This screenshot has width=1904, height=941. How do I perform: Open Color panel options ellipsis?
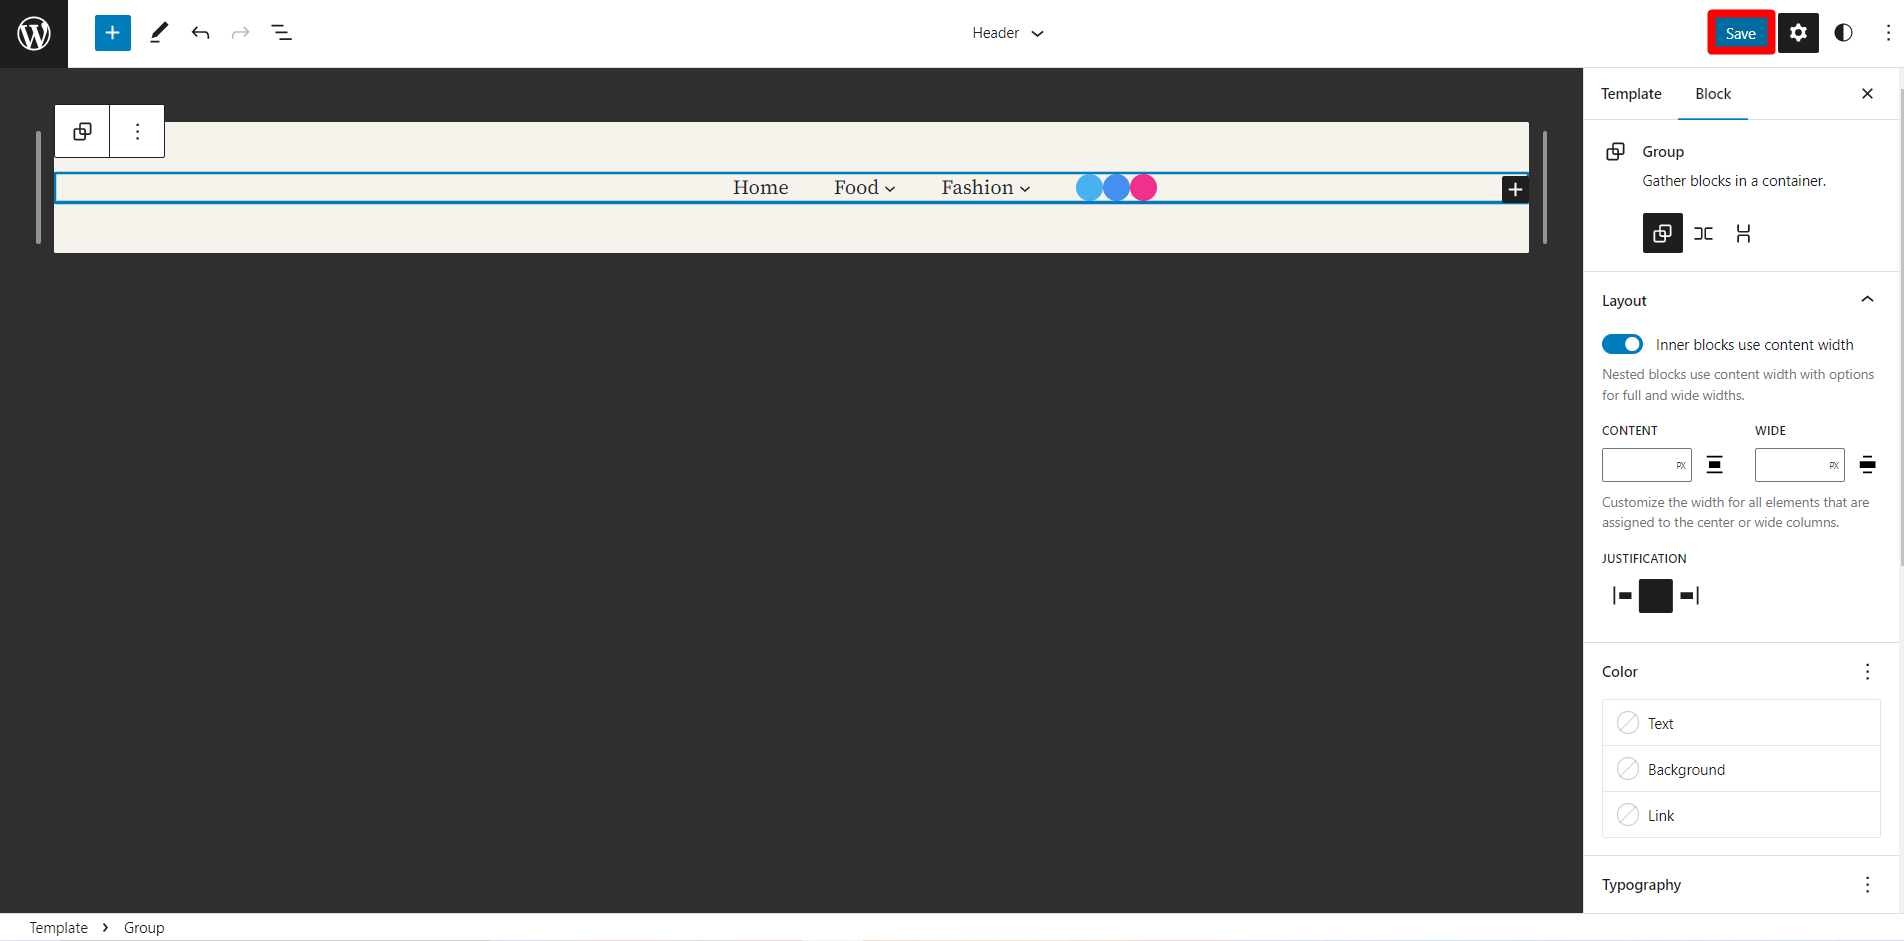[1867, 672]
